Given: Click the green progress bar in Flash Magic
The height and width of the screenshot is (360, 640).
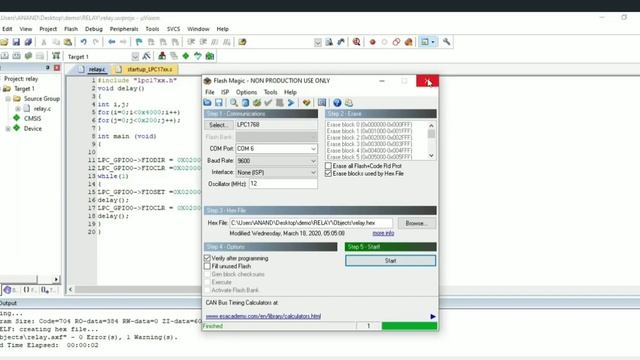Looking at the screenshot, I should coord(409,326).
